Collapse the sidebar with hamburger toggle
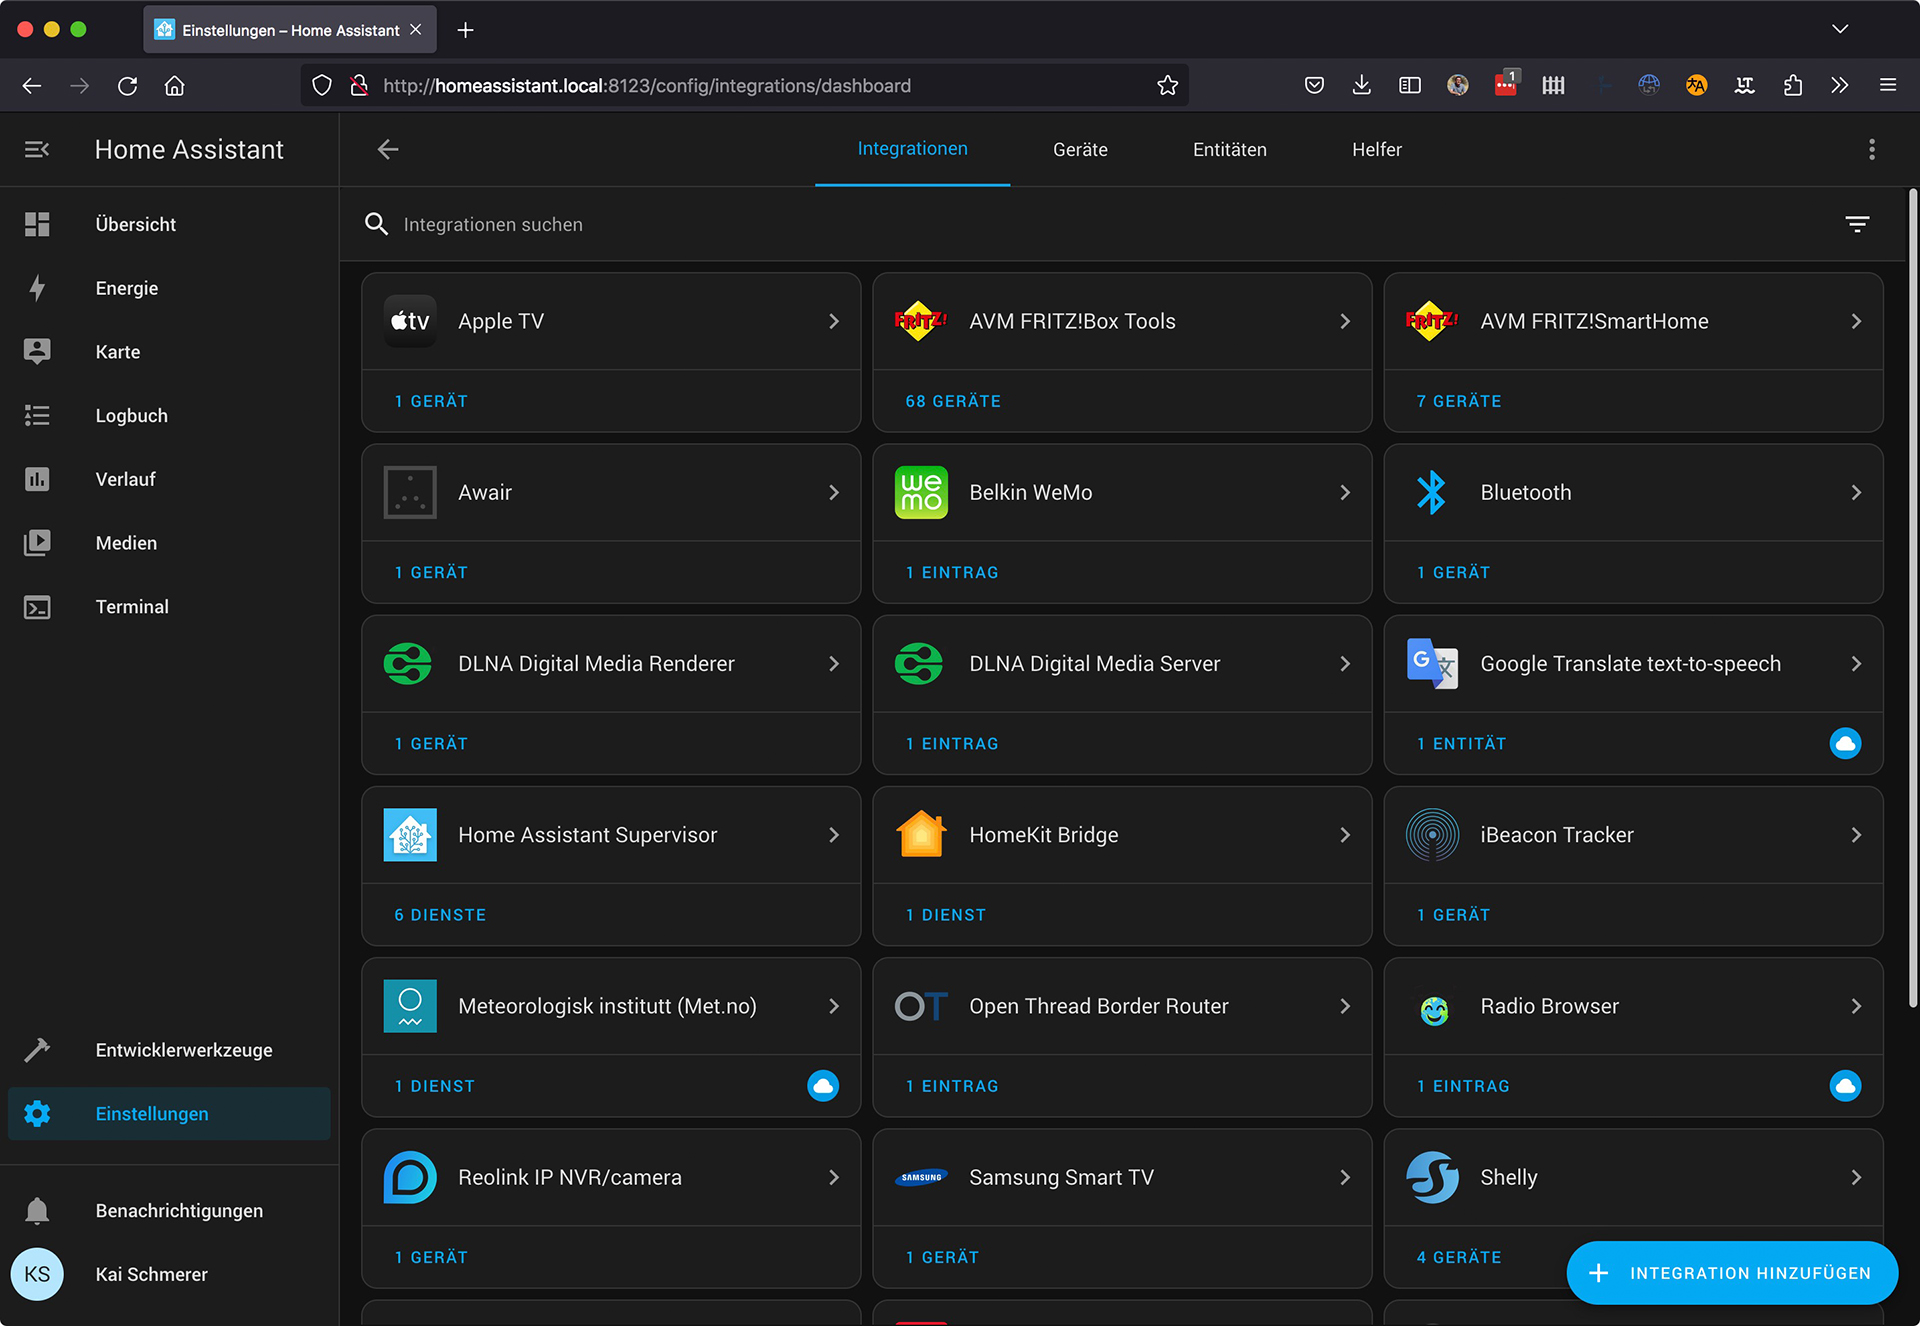The height and width of the screenshot is (1326, 1920). (x=37, y=149)
